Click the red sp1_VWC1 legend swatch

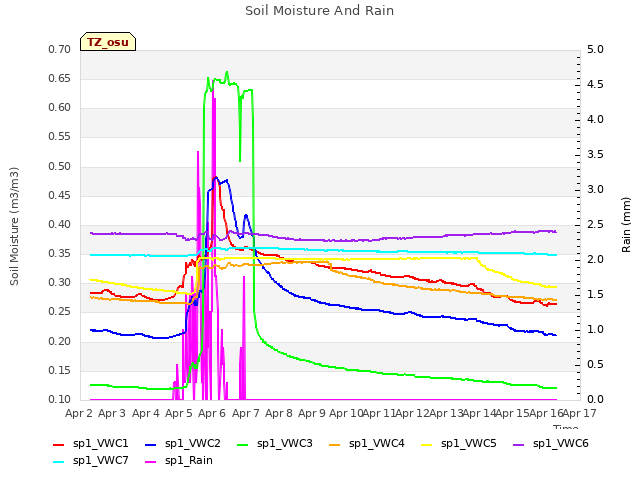coord(59,444)
